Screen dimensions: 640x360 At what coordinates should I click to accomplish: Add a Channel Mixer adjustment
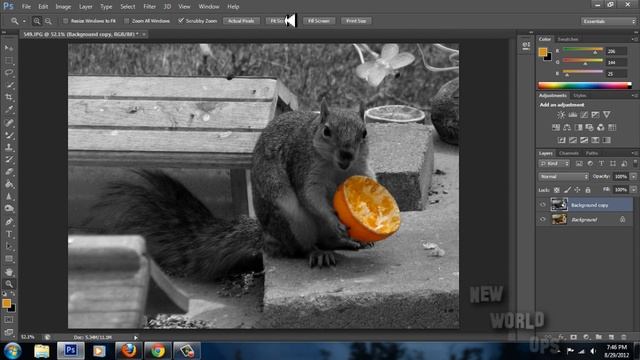[600, 127]
